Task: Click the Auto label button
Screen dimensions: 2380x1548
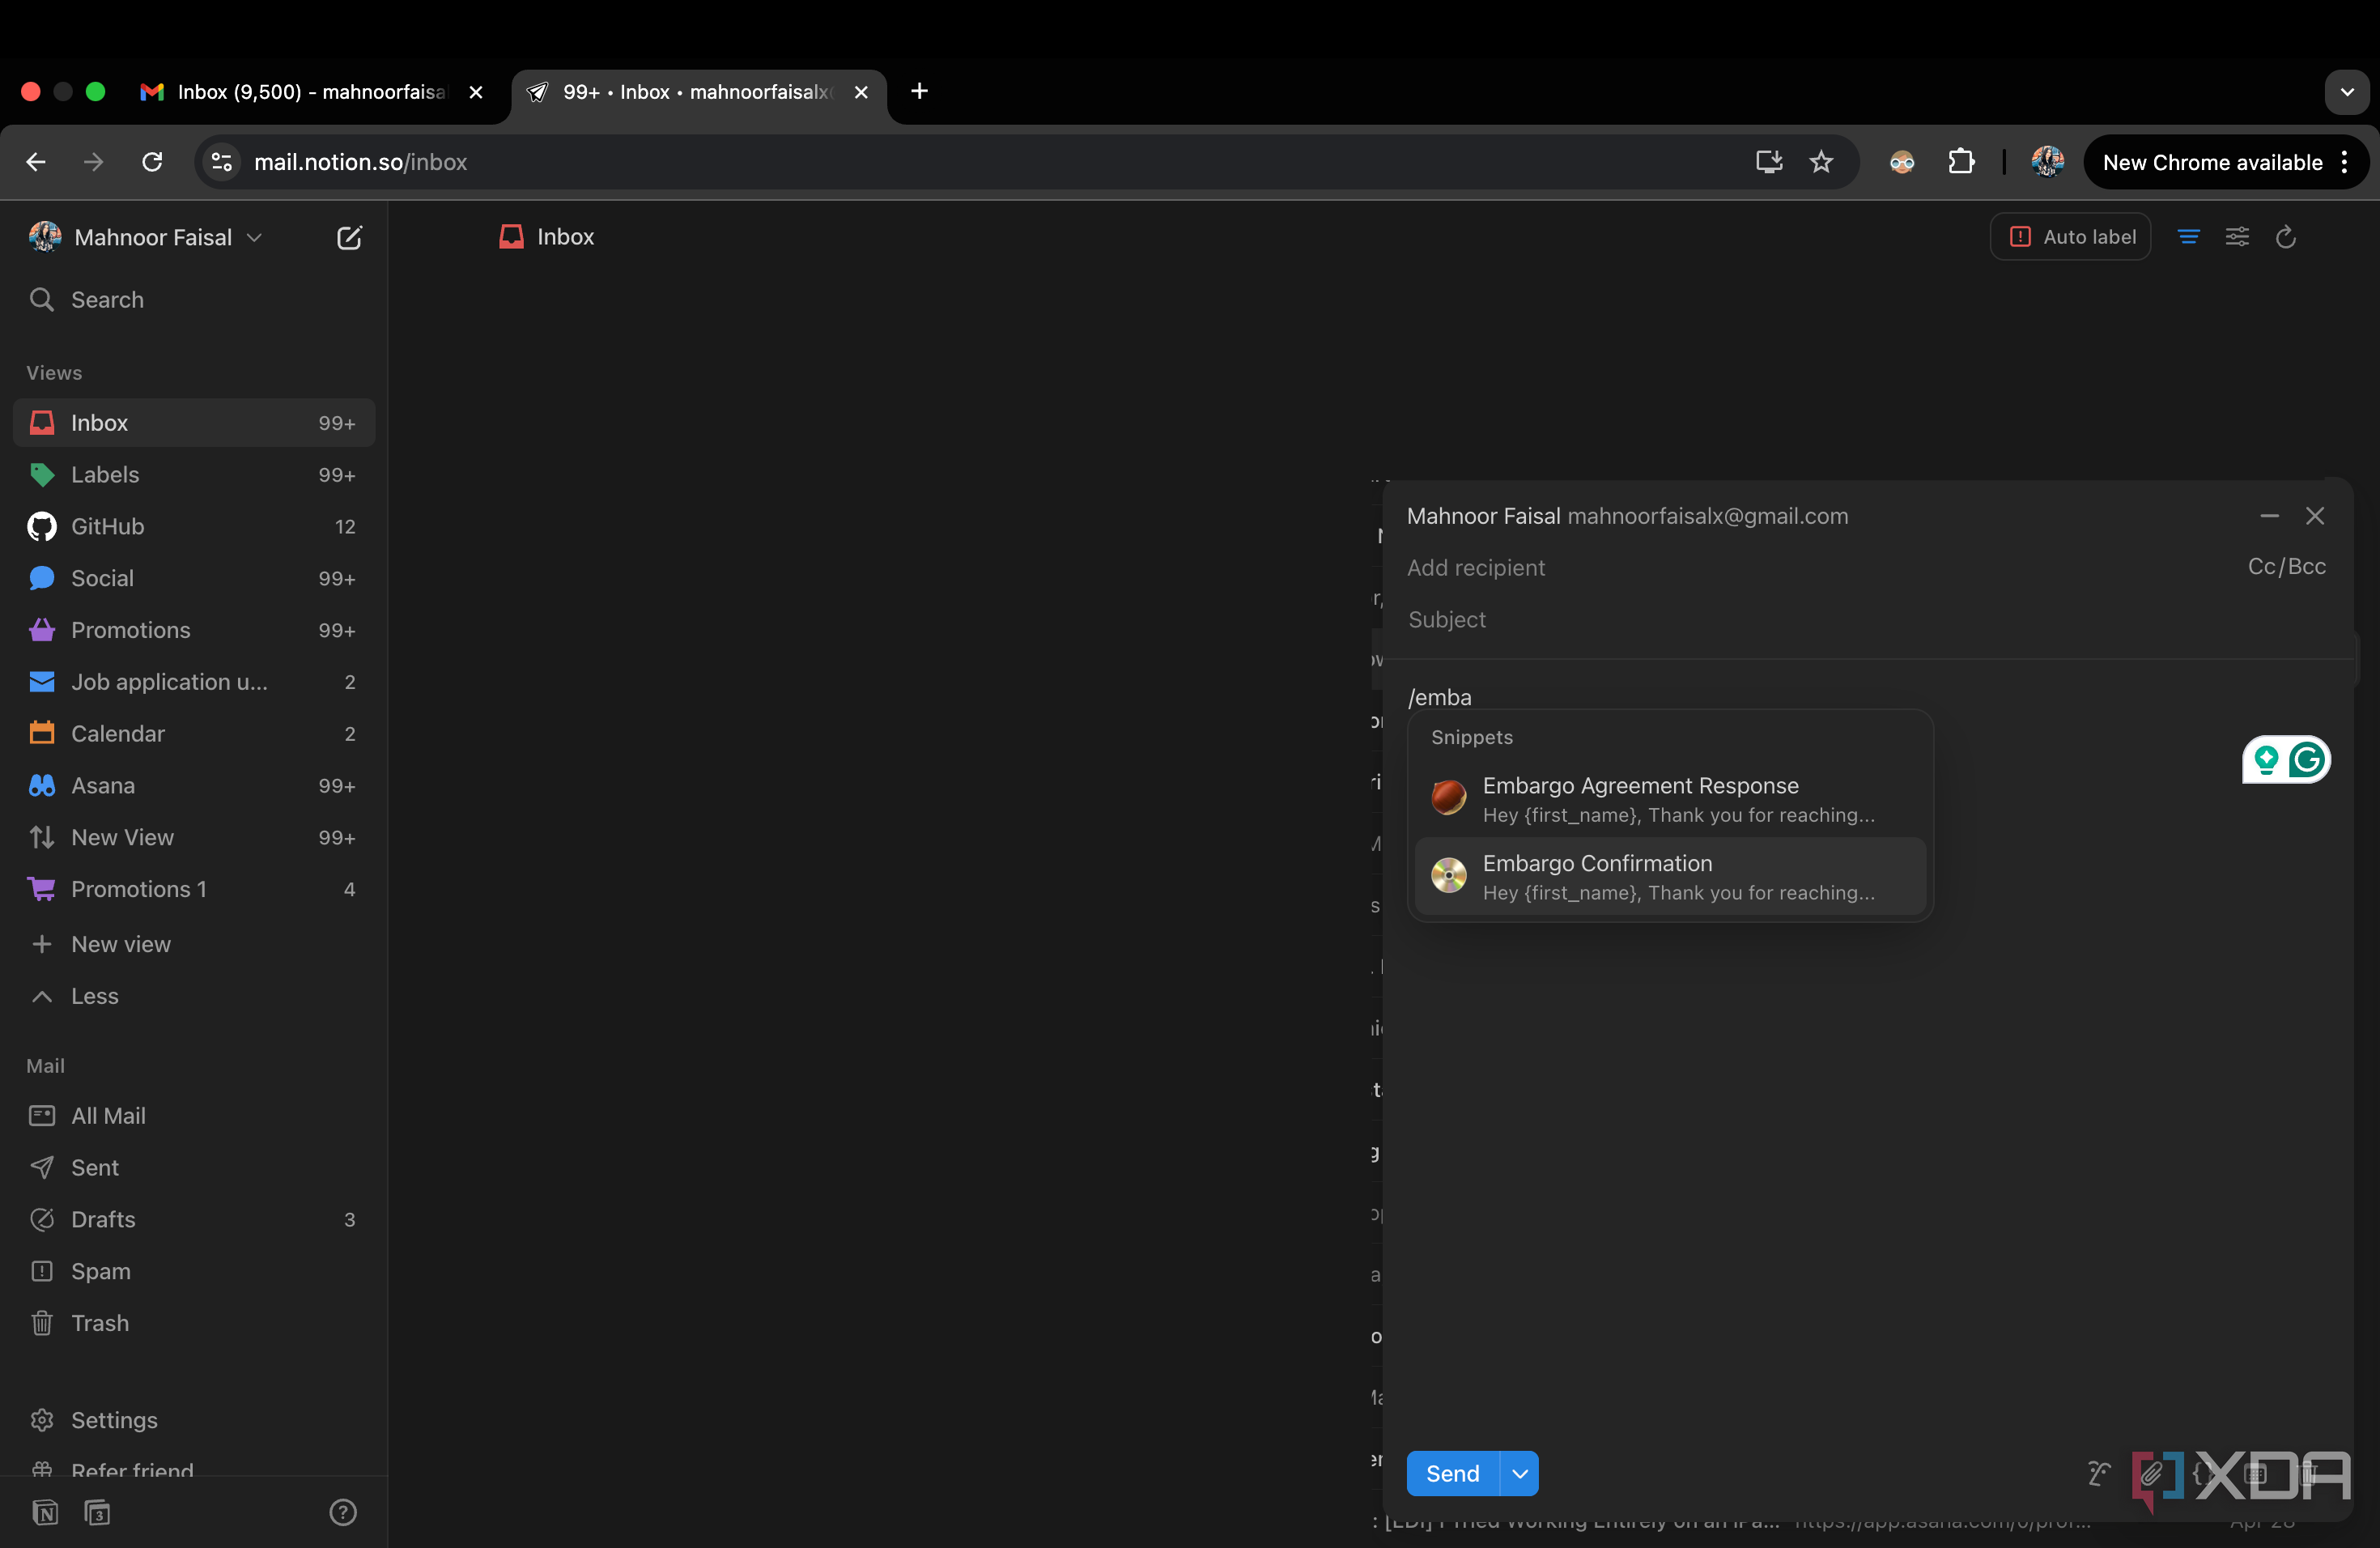Action: (2070, 237)
